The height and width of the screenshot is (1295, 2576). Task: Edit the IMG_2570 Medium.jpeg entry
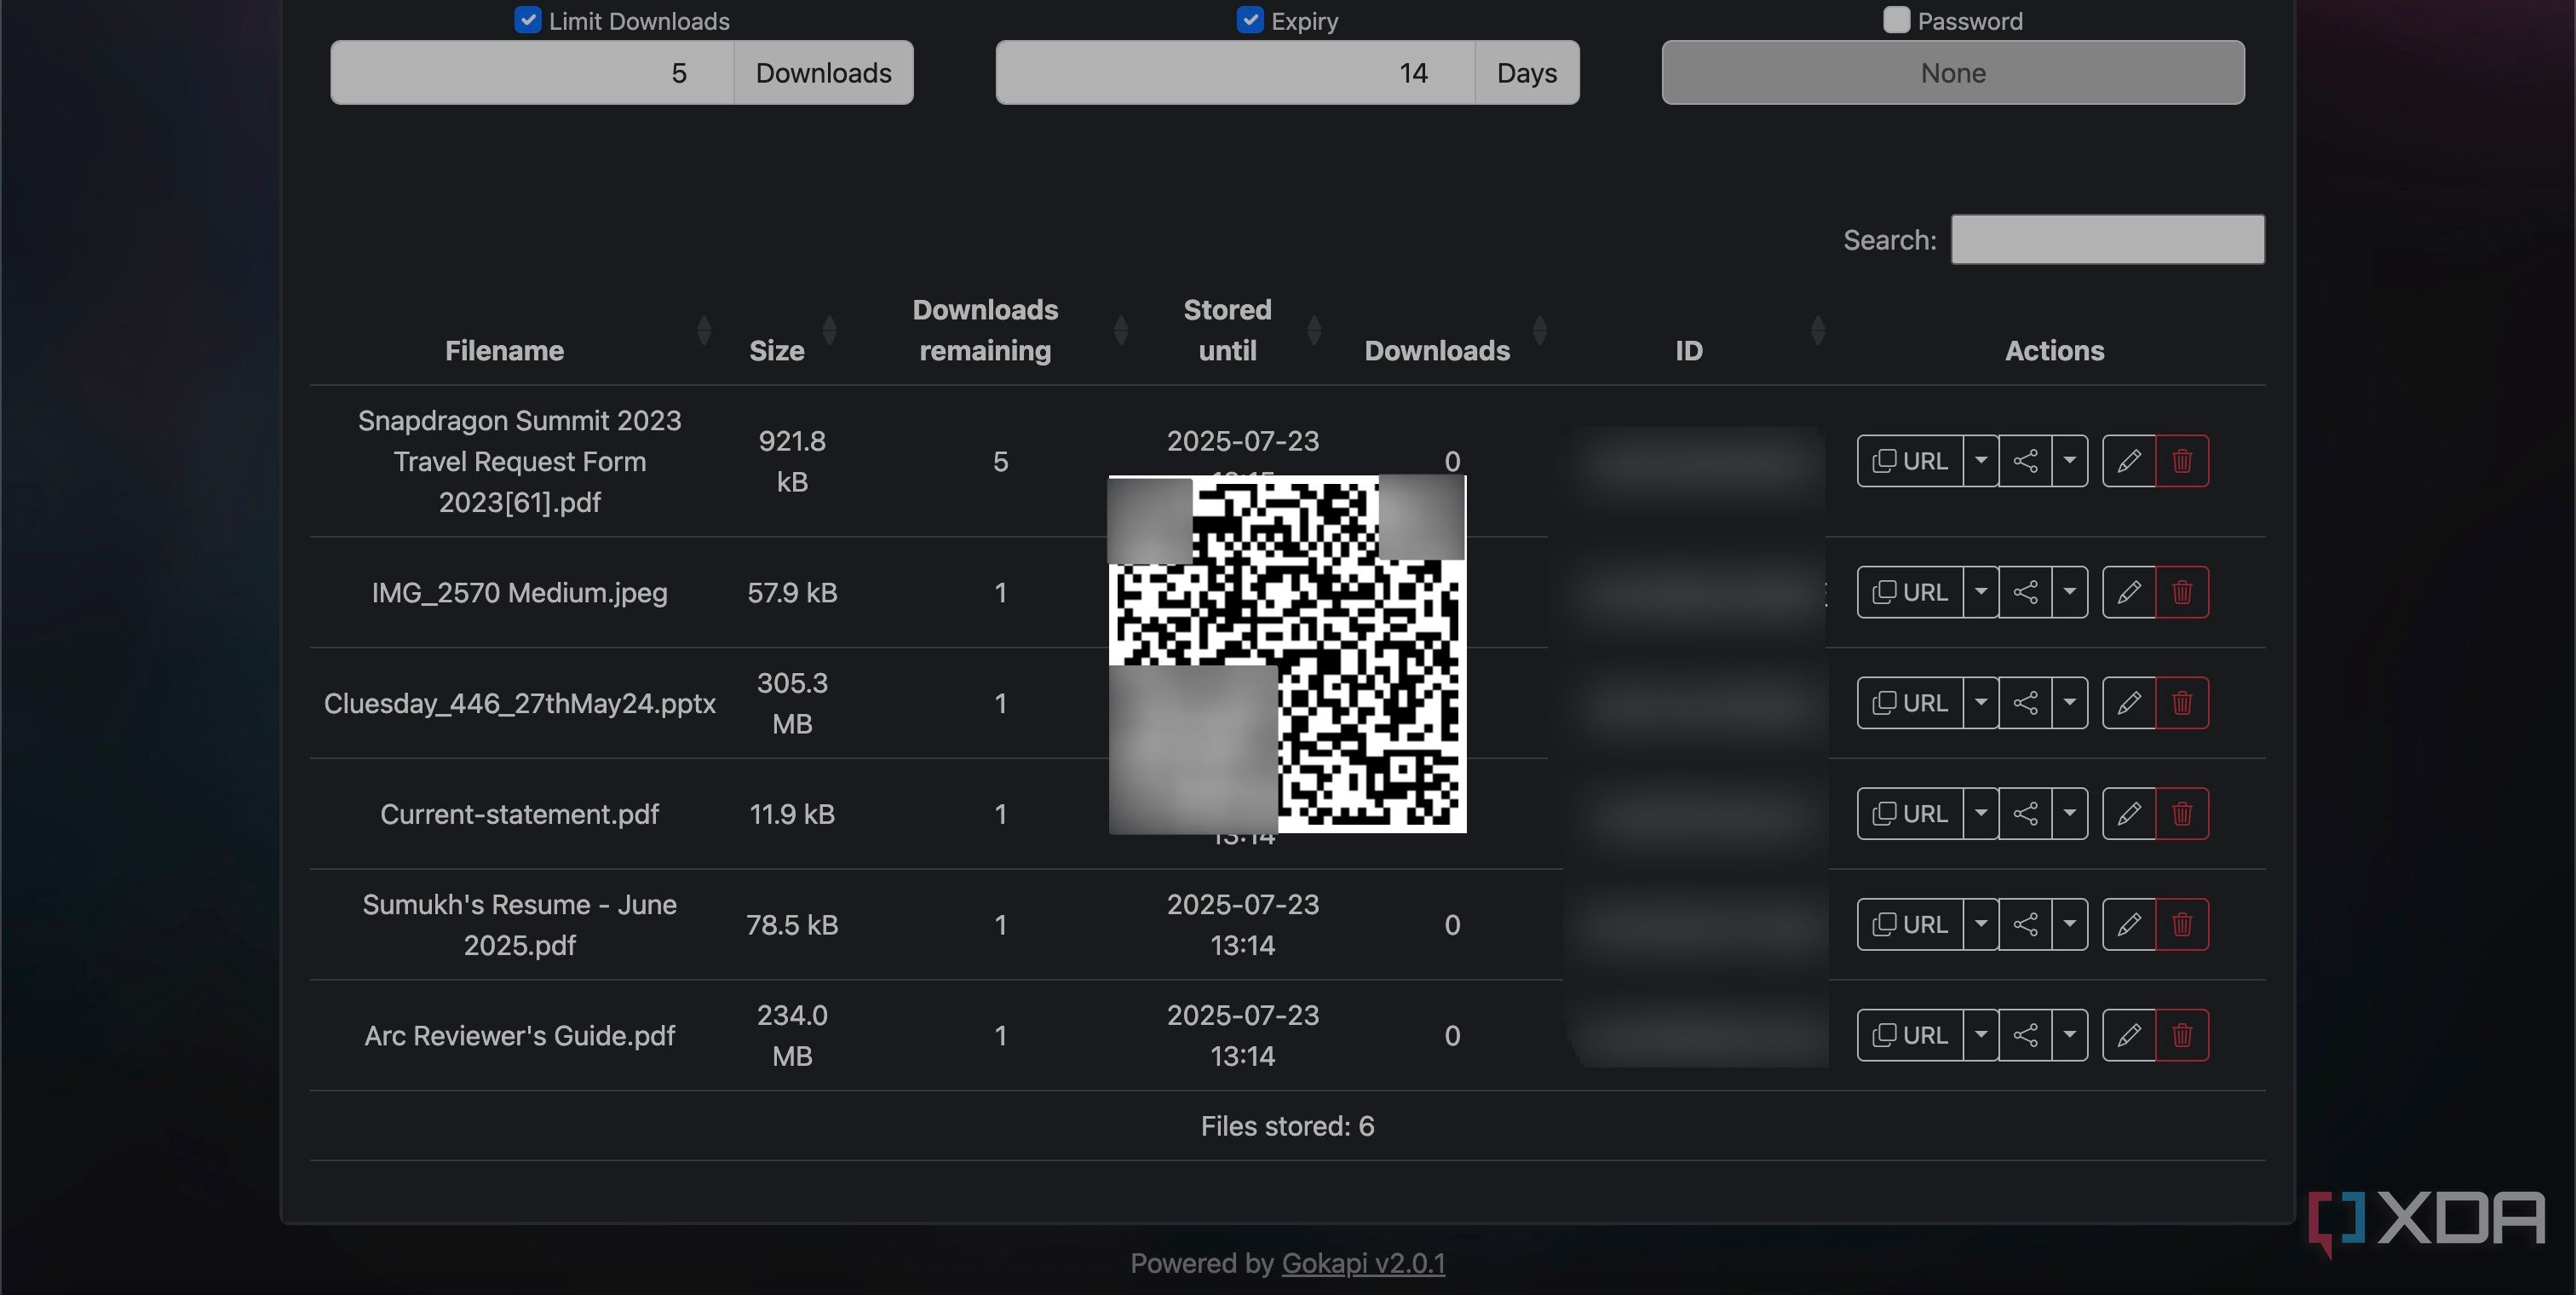tap(2129, 592)
